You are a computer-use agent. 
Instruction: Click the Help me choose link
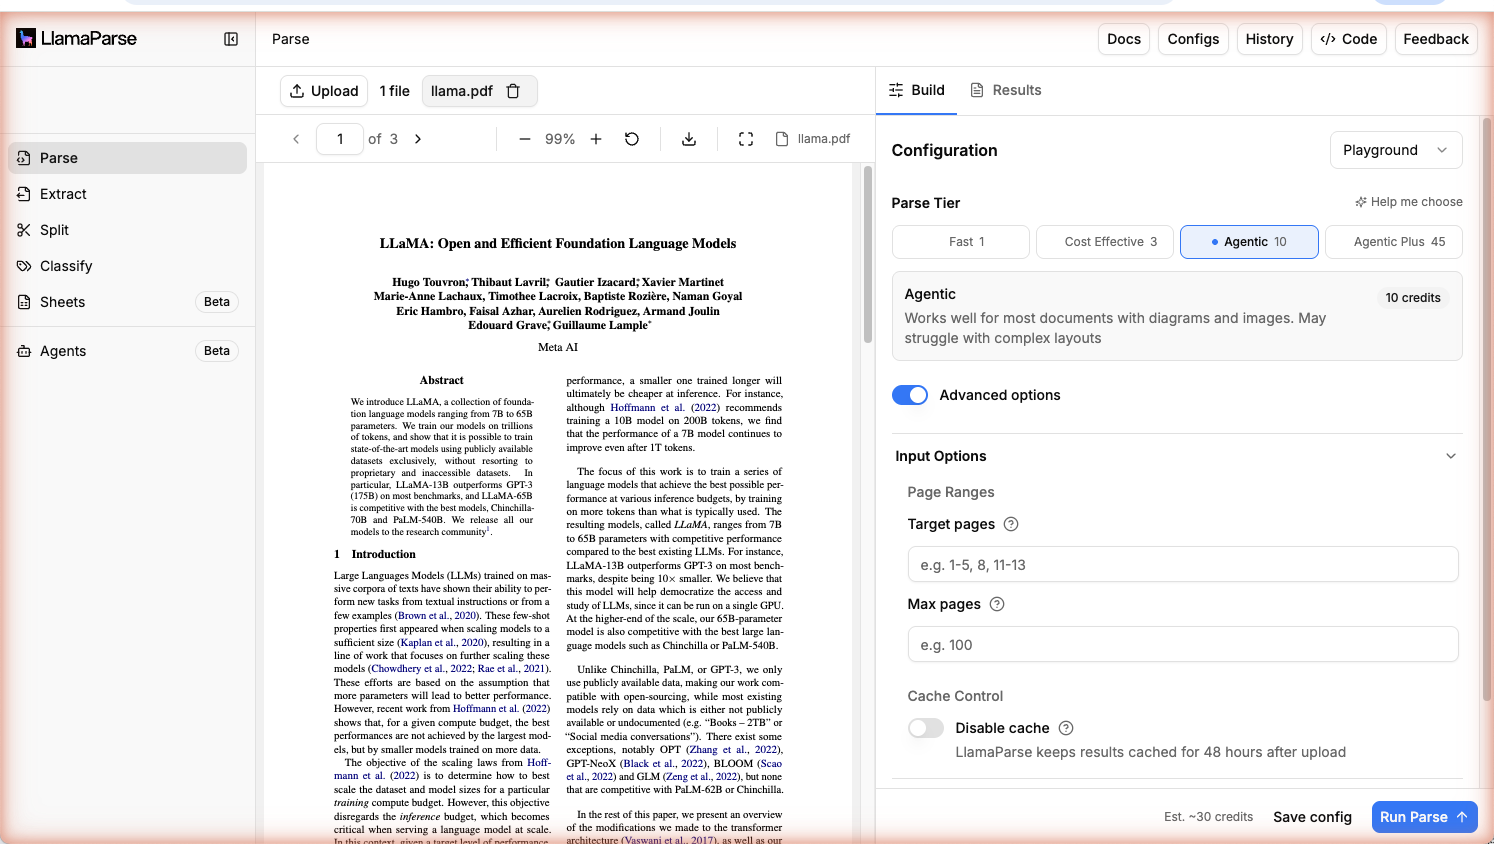[x=1408, y=201]
